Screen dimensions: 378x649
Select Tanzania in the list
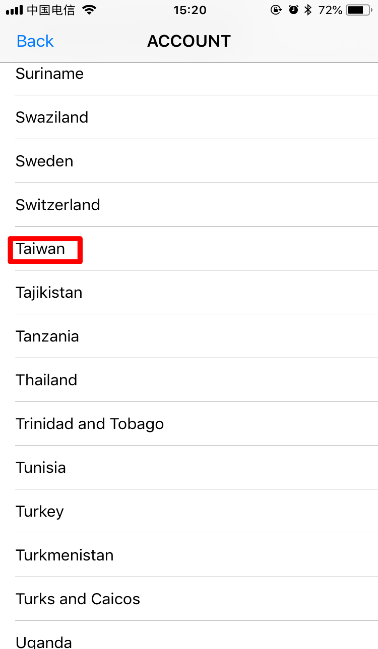[x=189, y=336]
